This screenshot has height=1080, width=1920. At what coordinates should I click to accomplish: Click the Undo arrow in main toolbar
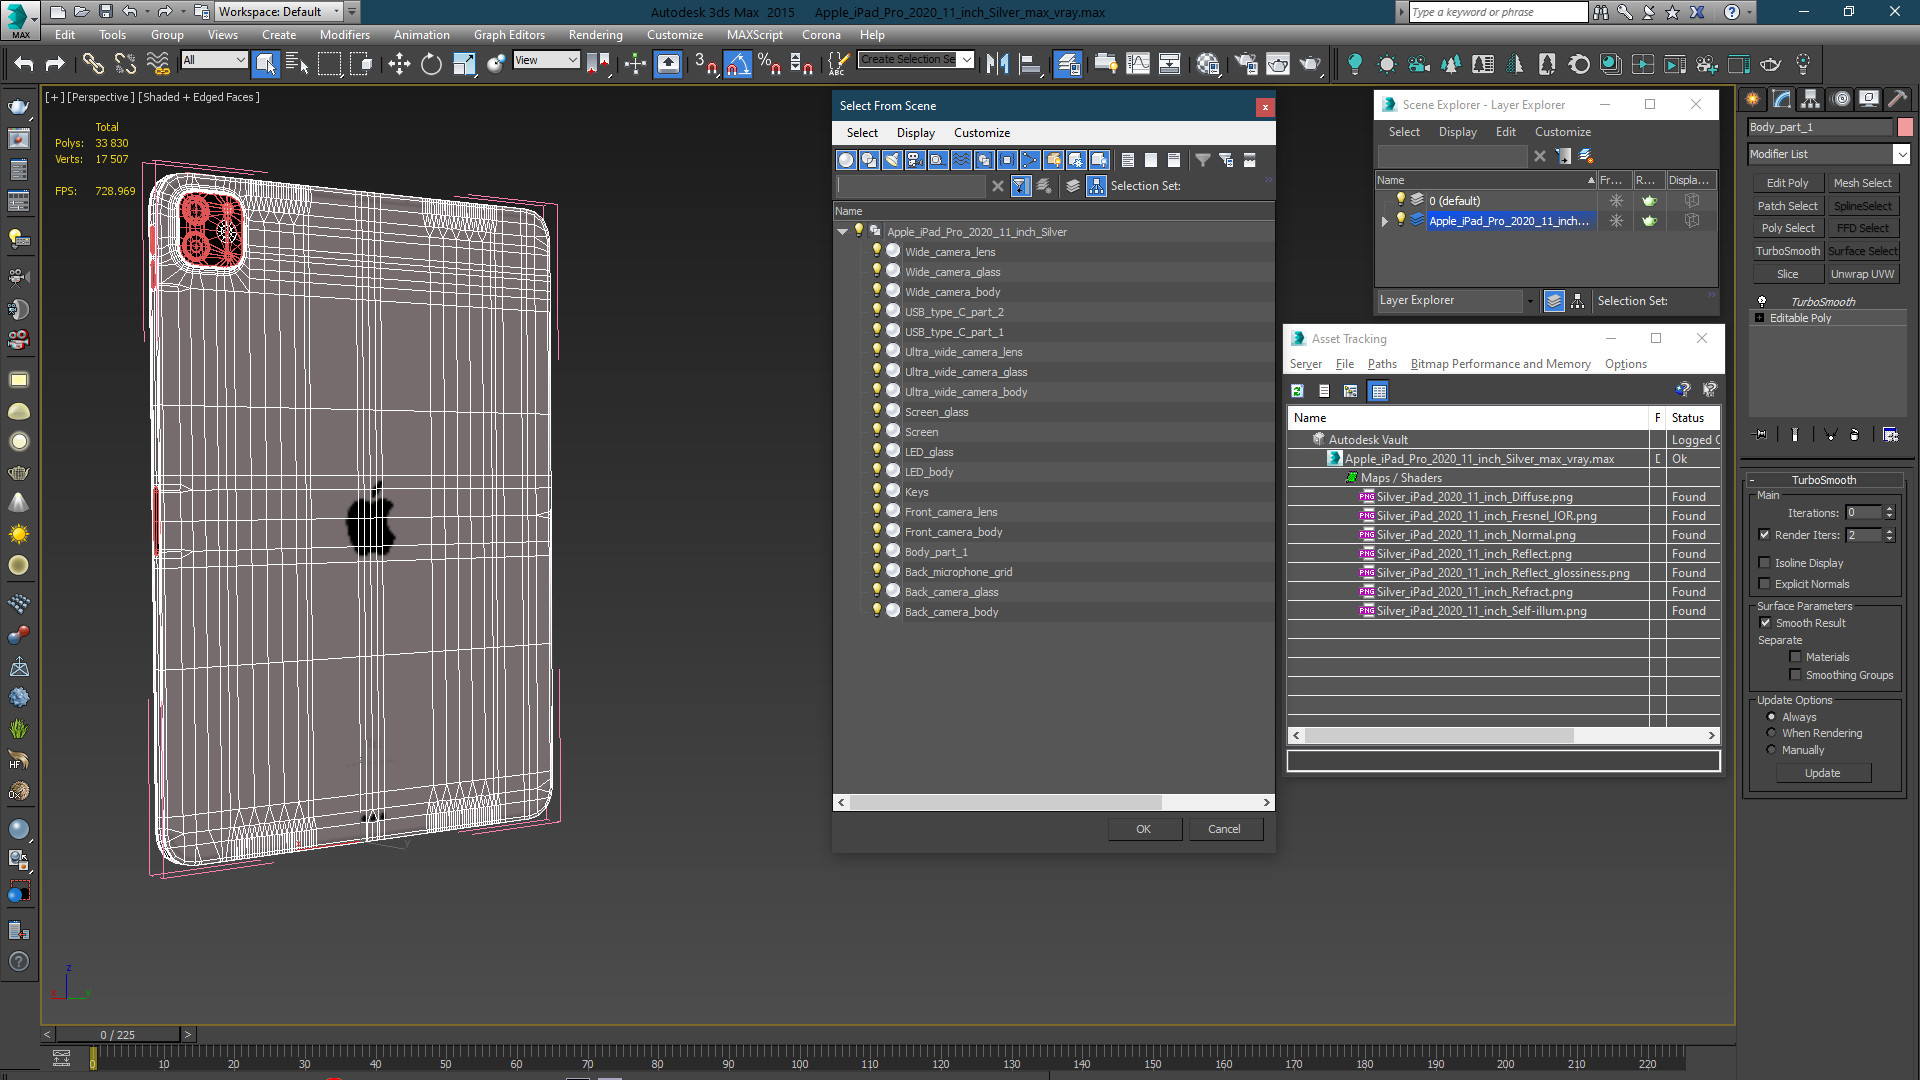(x=23, y=64)
